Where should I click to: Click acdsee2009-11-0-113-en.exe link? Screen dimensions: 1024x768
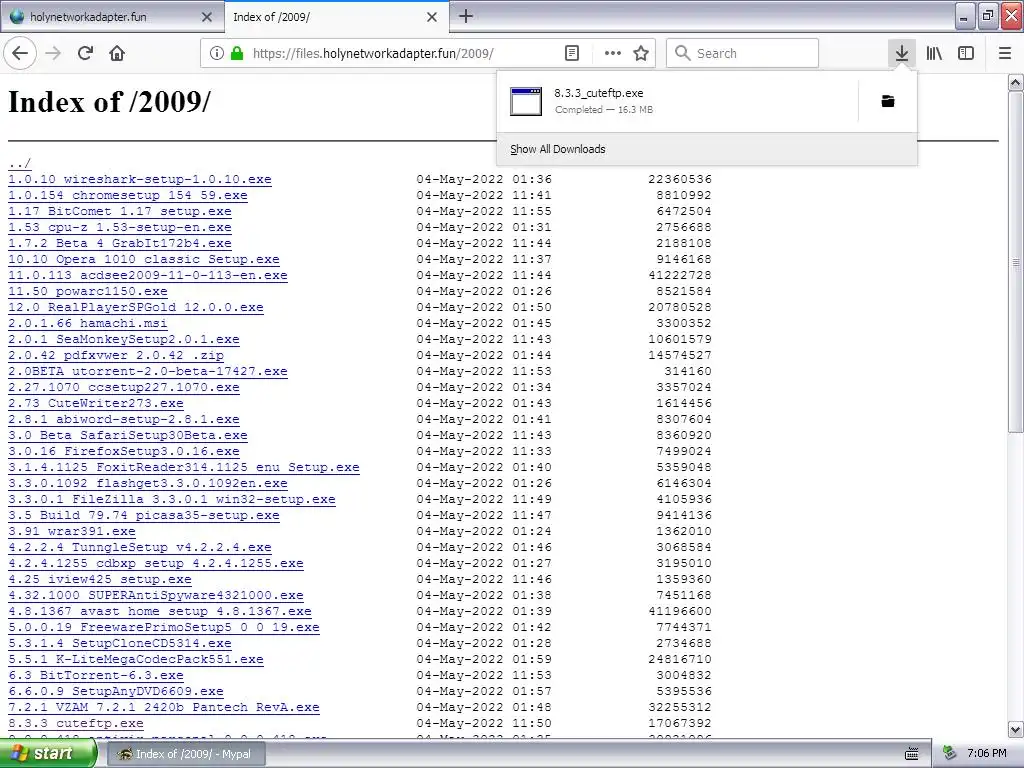tap(148, 275)
